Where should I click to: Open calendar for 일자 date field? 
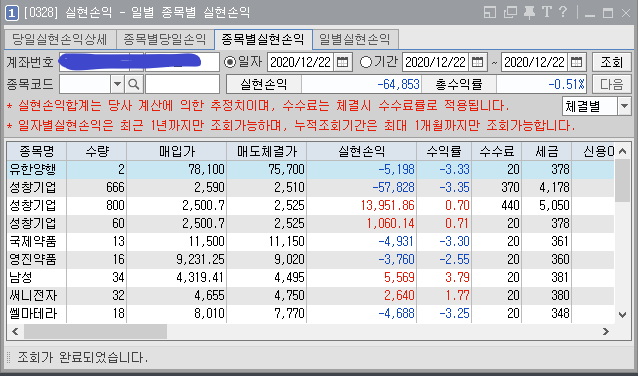coord(343,62)
